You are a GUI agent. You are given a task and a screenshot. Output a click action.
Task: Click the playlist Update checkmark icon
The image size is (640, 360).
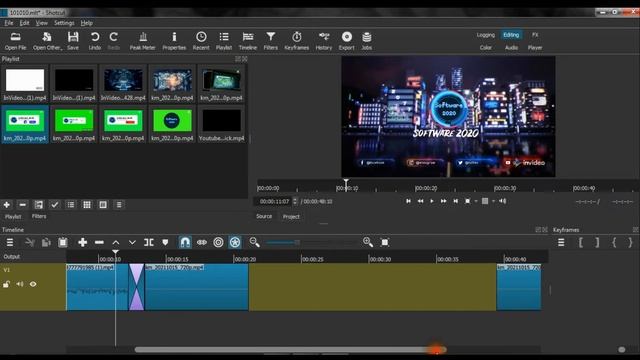tap(55, 204)
